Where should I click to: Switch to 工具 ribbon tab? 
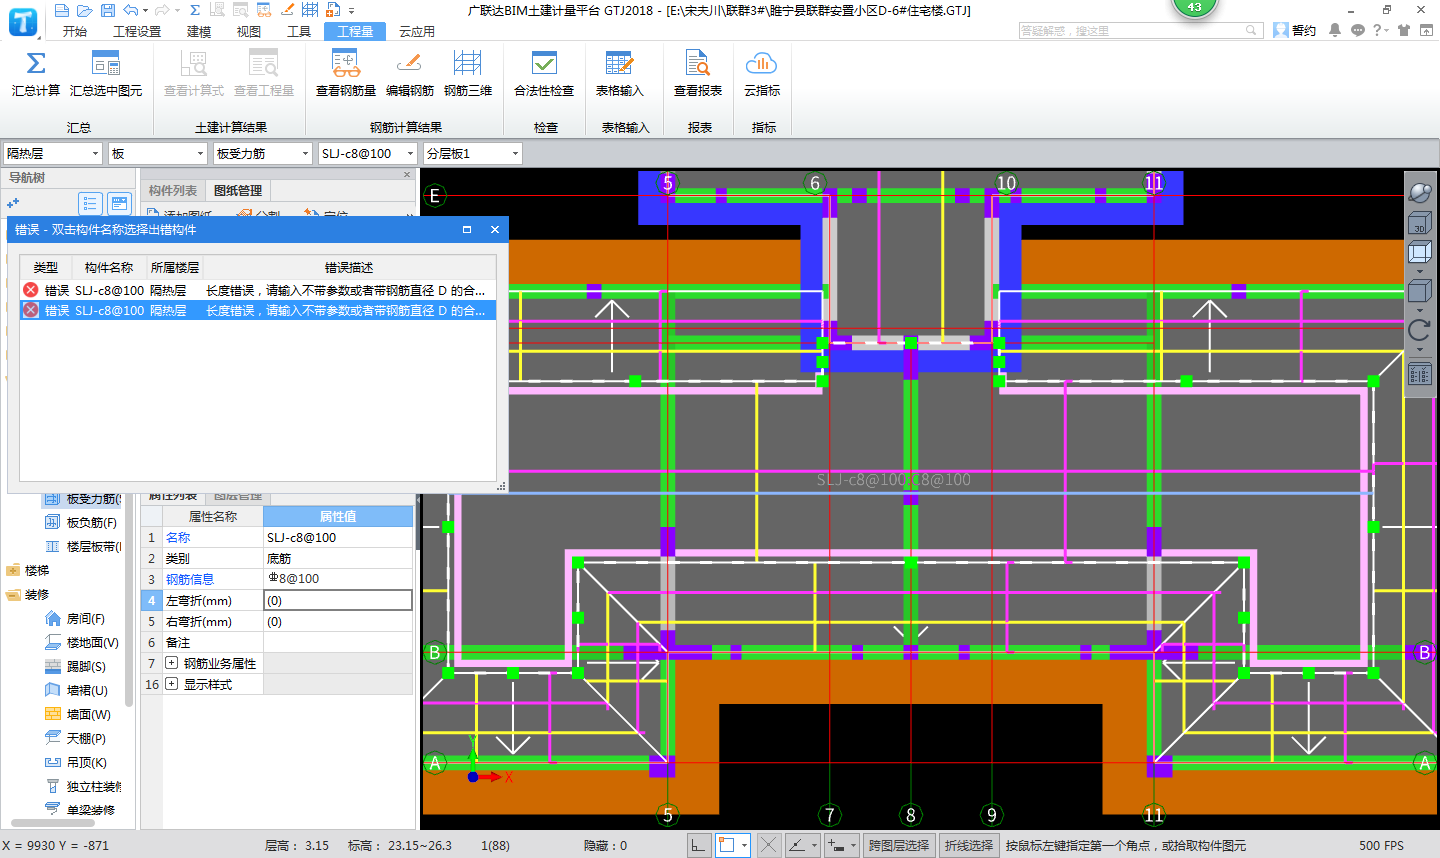pyautogui.click(x=299, y=31)
